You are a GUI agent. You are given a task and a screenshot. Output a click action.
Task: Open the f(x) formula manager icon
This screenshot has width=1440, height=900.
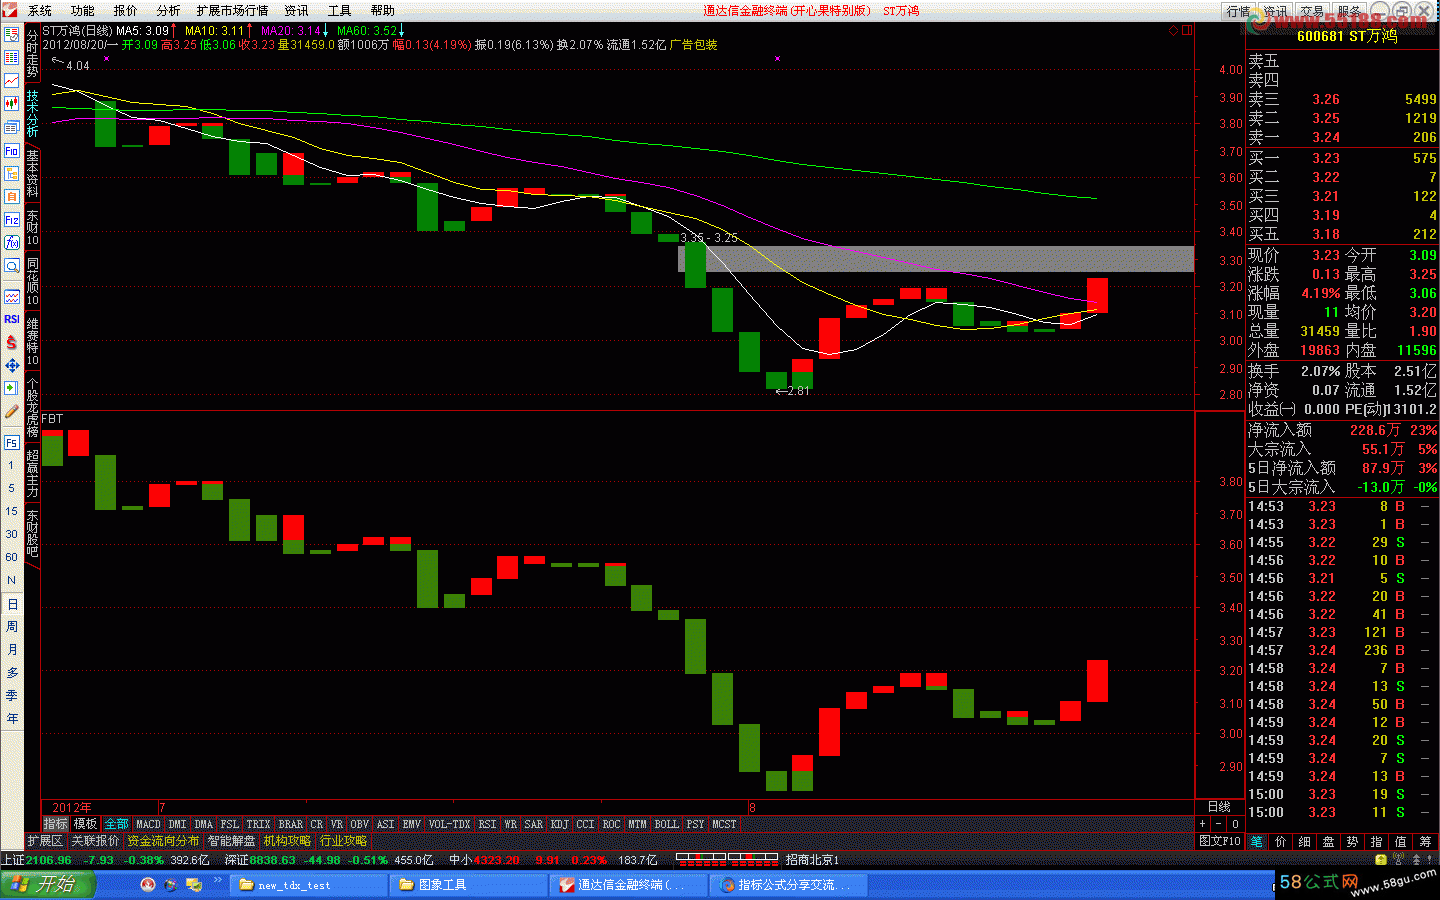tap(12, 242)
